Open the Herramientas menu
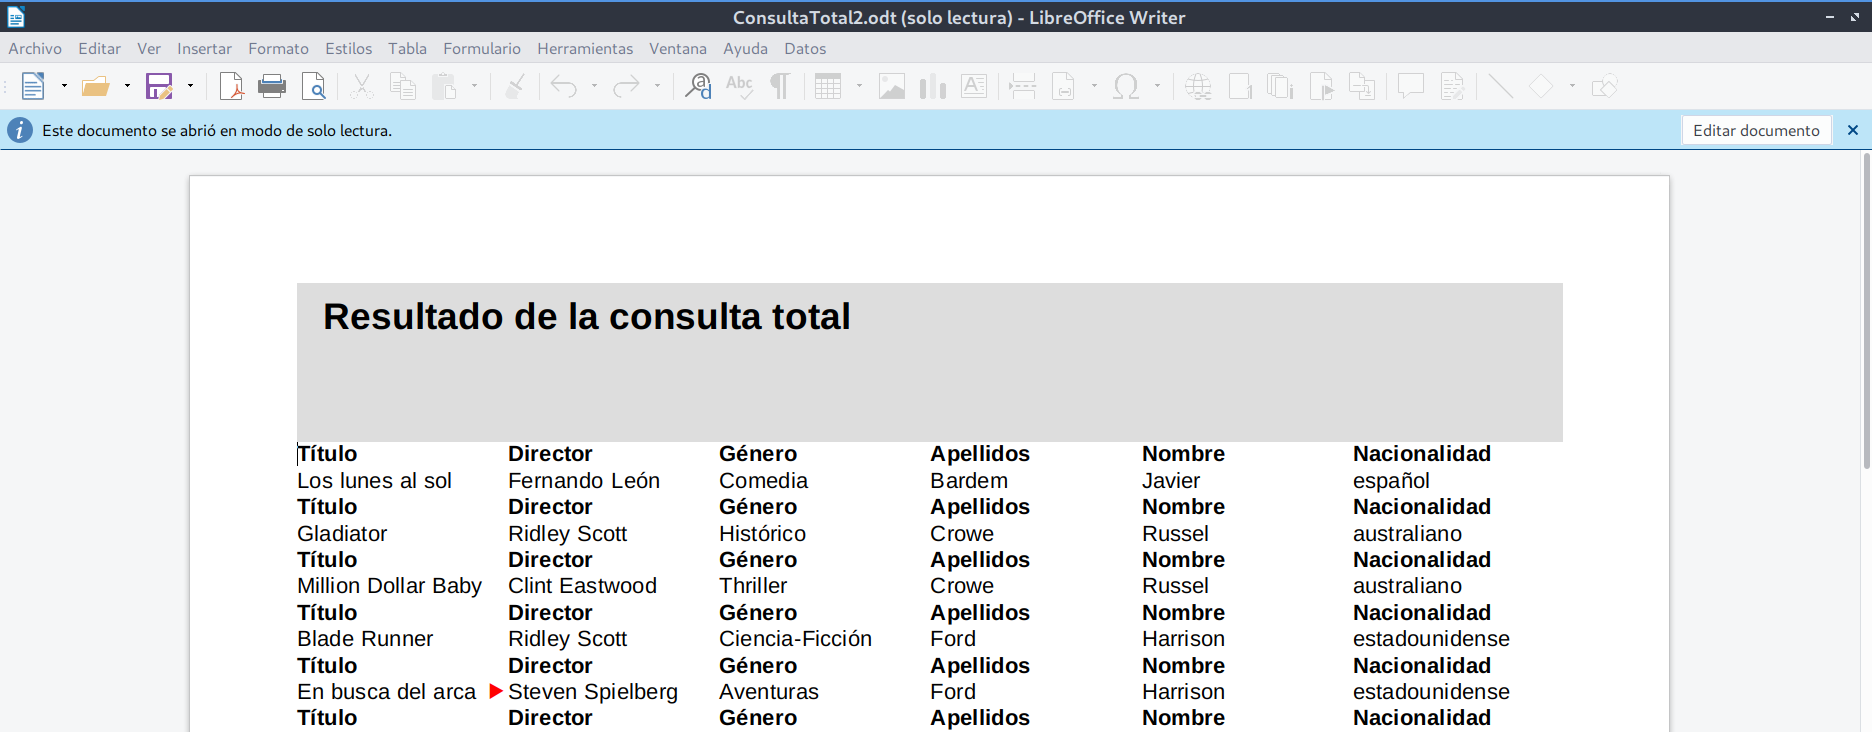 click(x=584, y=48)
